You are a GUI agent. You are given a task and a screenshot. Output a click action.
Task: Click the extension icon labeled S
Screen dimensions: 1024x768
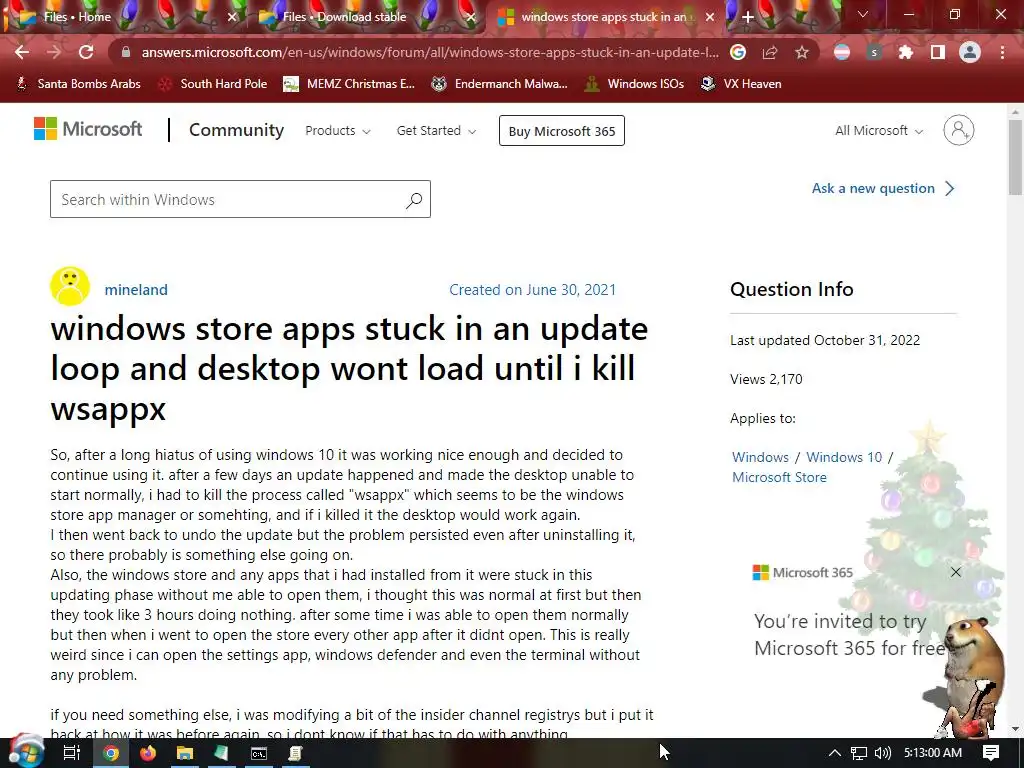tap(874, 52)
